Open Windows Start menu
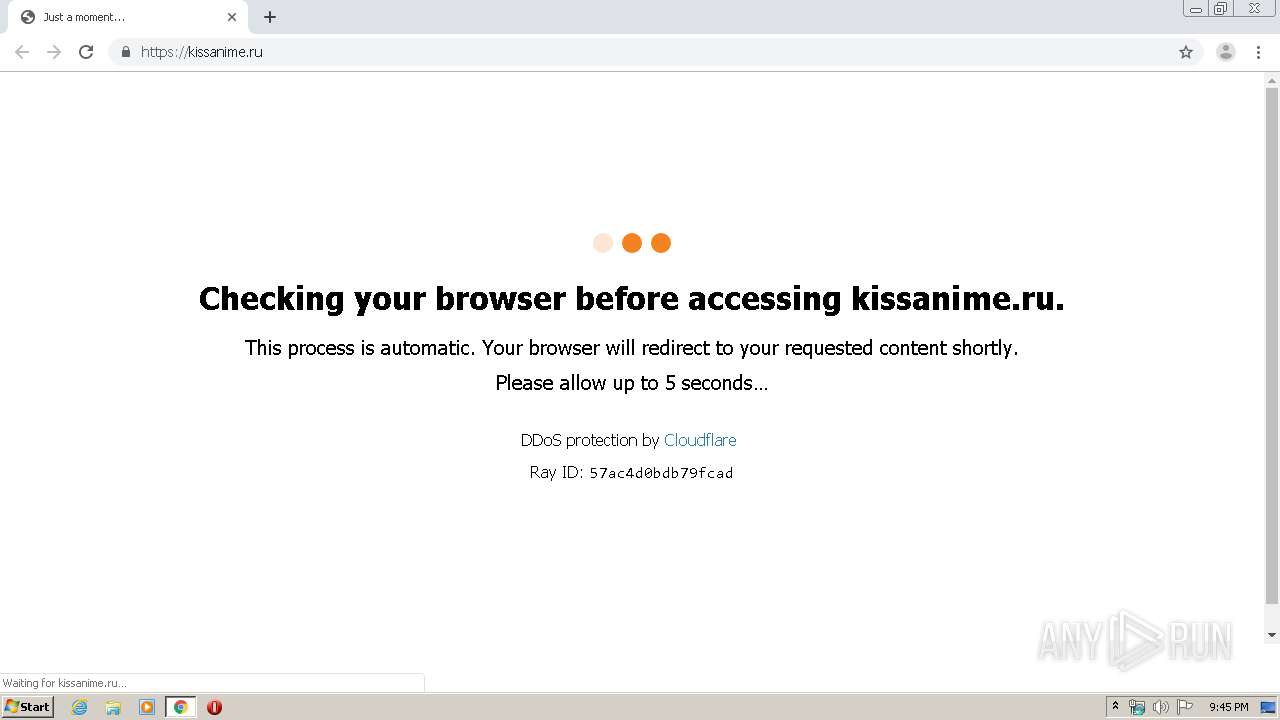This screenshot has width=1280, height=720. [x=27, y=707]
